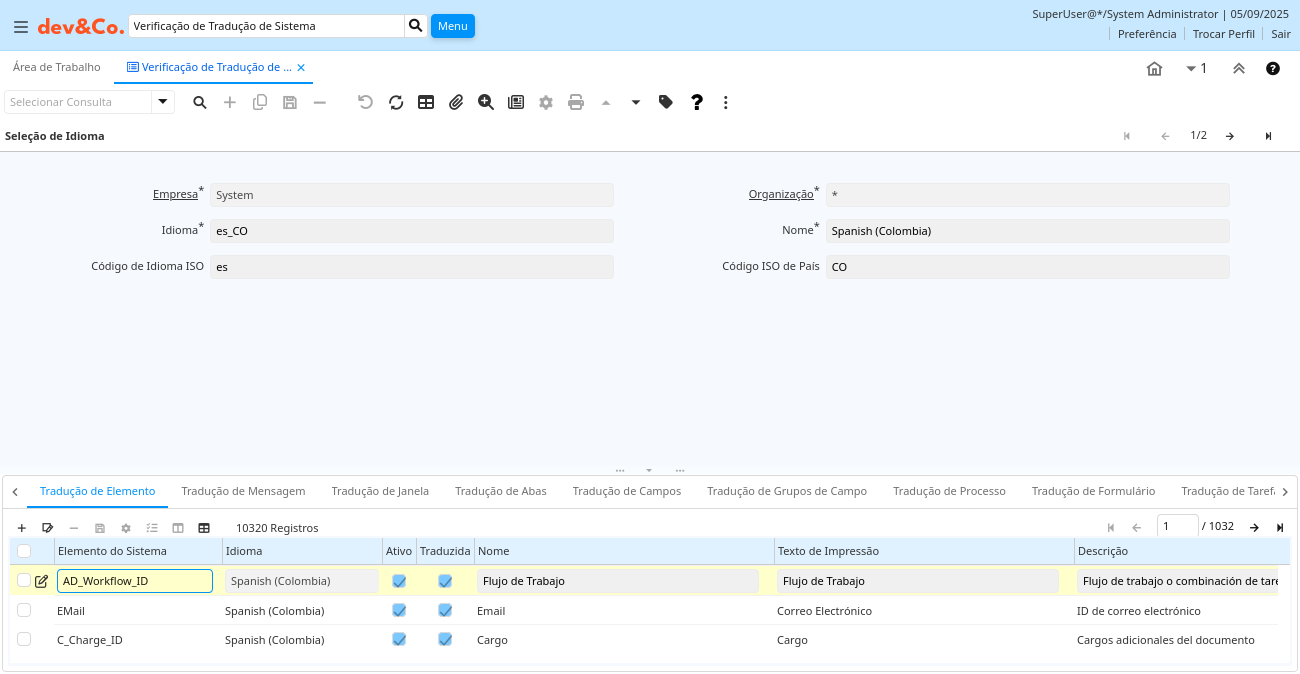Toggle grid view in the main toolbar
The width and height of the screenshot is (1300, 674).
[x=426, y=102]
